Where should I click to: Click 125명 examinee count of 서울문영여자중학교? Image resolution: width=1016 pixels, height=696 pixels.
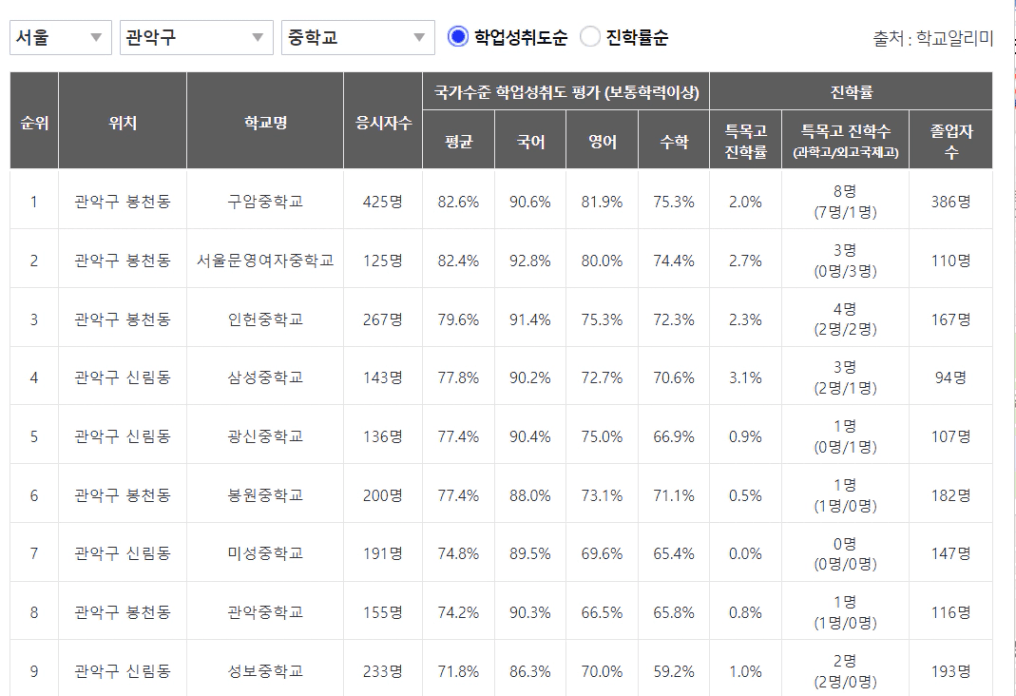382,261
